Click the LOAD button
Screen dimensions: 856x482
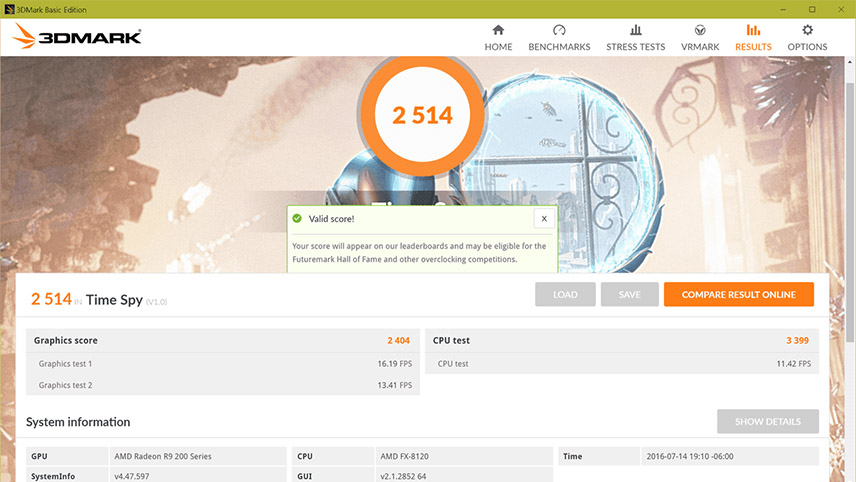tap(565, 294)
